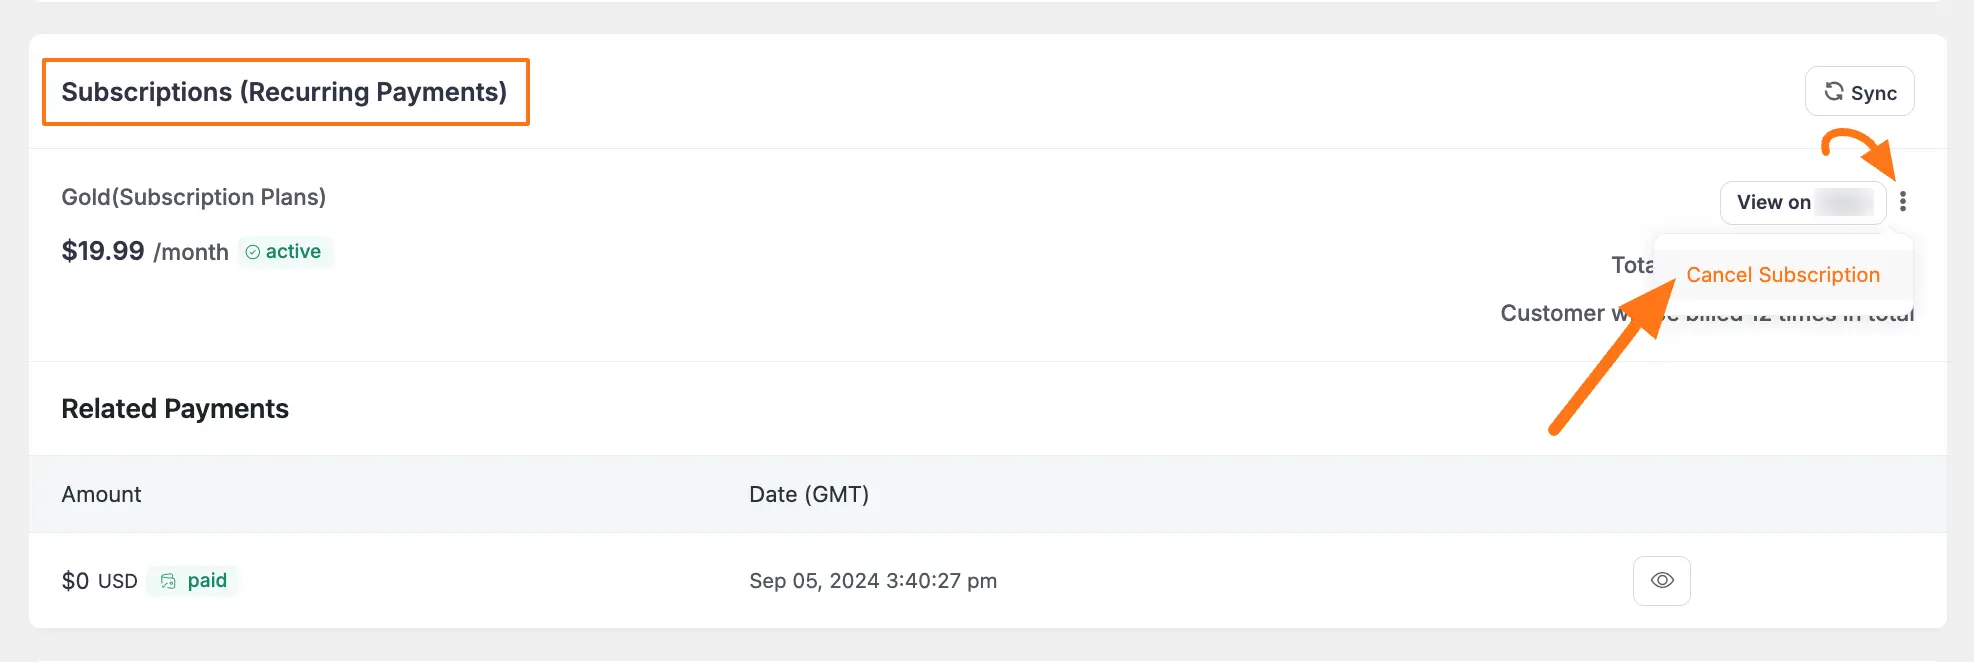This screenshot has width=1974, height=662.
Task: Click the $19.99 subscription price
Action: [x=103, y=251]
